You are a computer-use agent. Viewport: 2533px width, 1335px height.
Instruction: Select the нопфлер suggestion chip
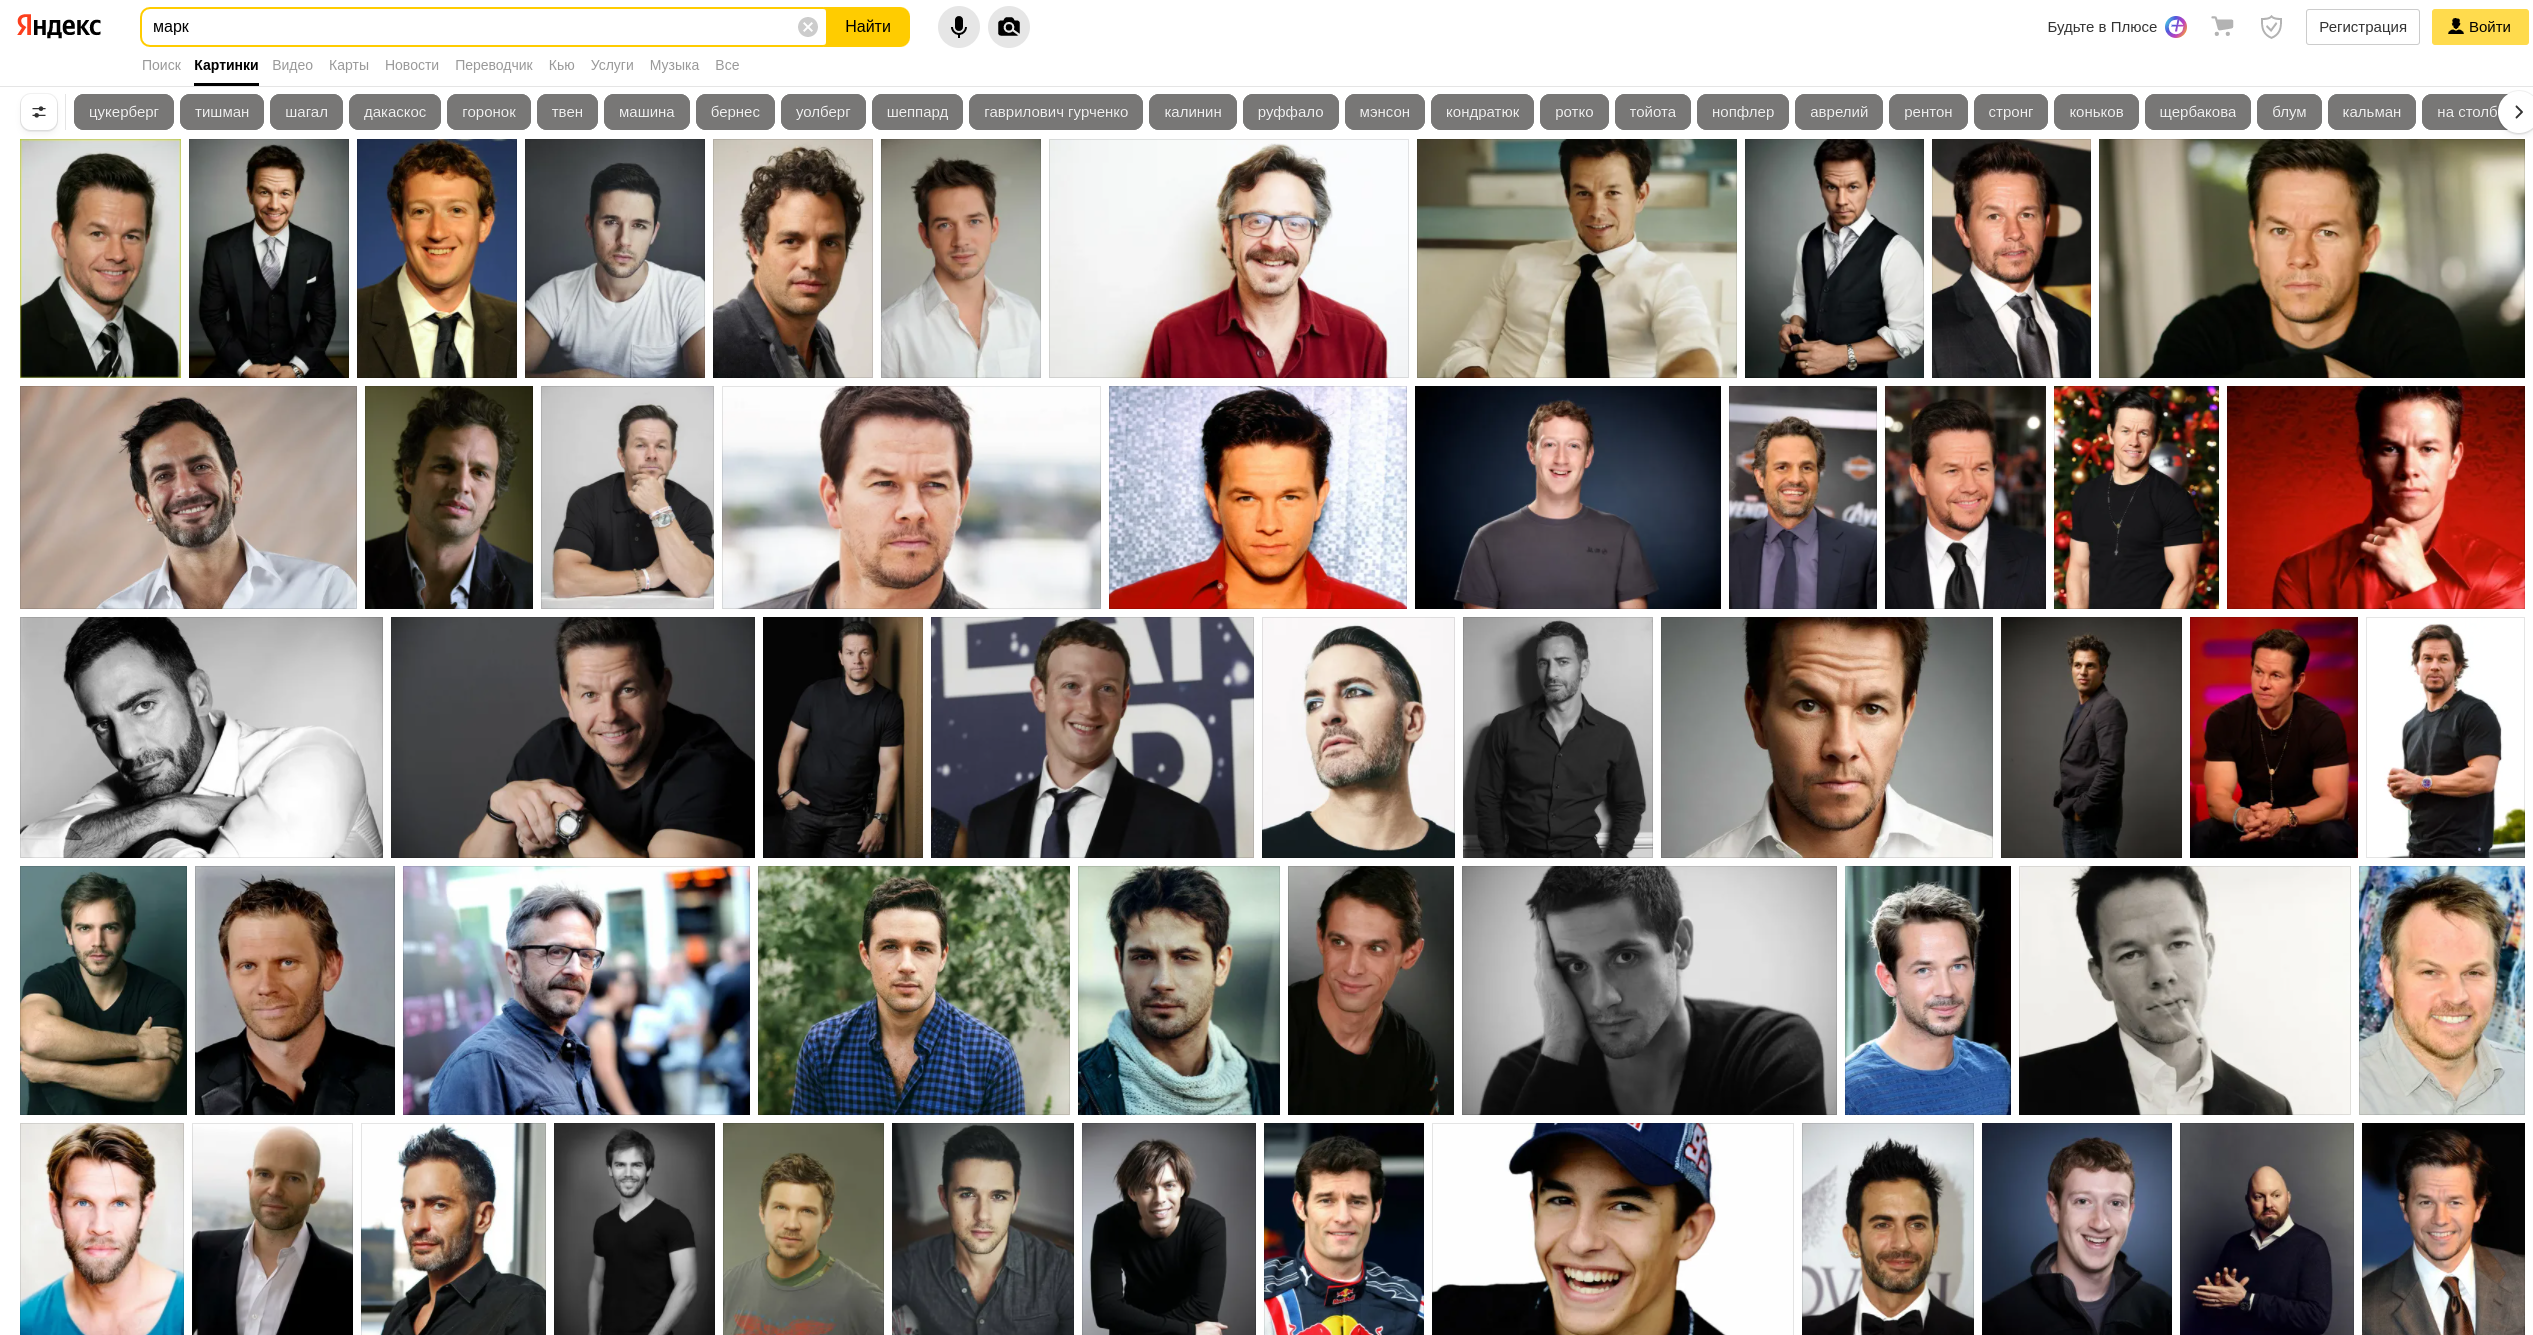1743,112
